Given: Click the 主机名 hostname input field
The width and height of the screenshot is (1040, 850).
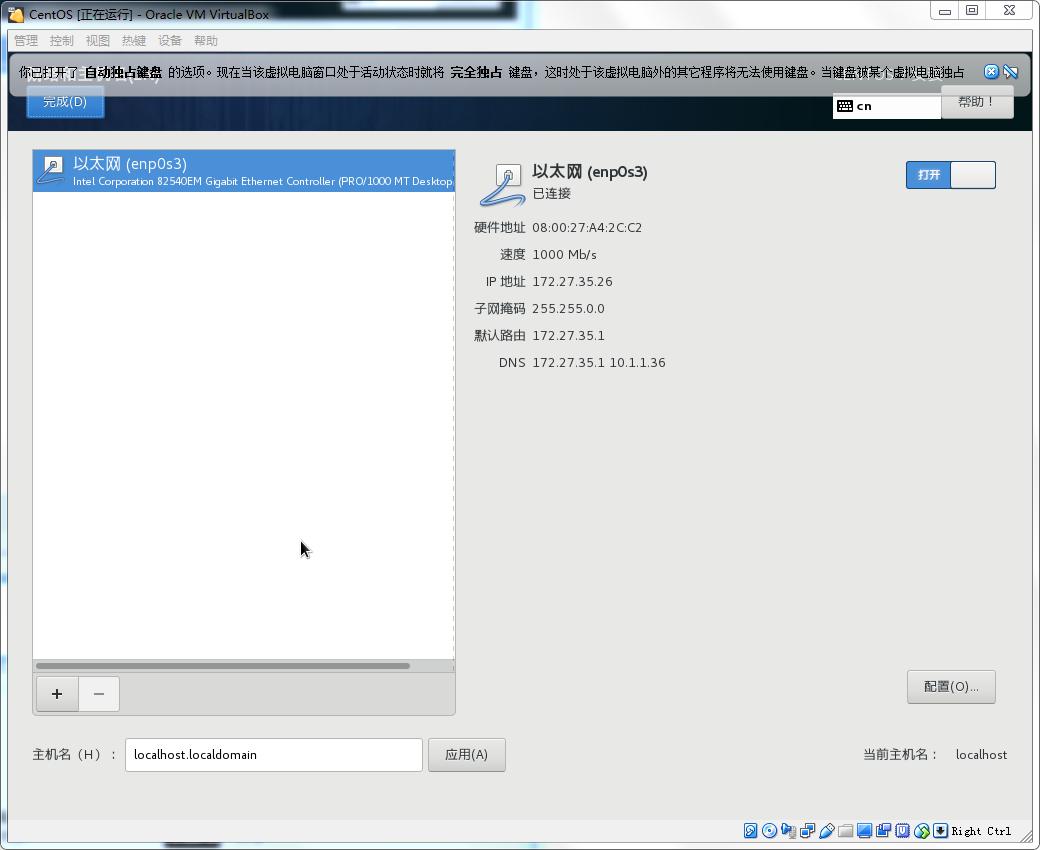Looking at the screenshot, I should pyautogui.click(x=273, y=755).
